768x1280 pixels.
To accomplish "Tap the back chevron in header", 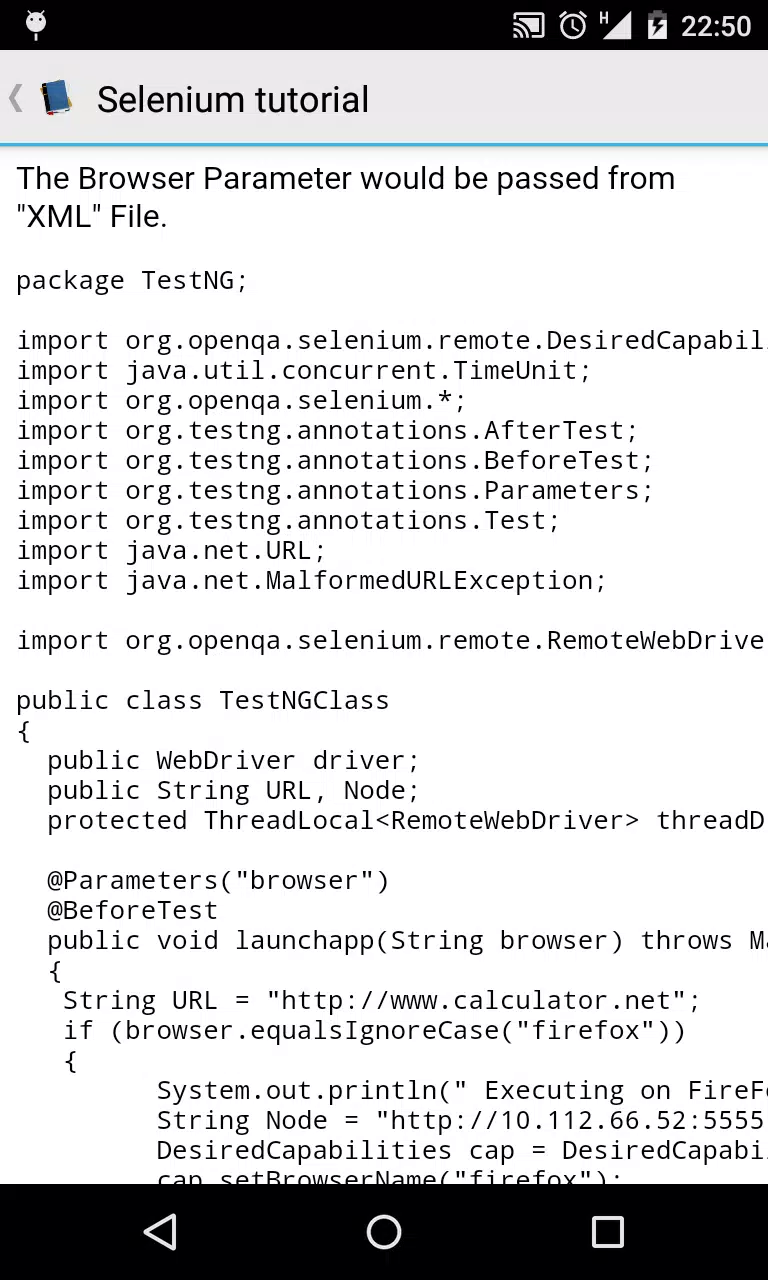I will pyautogui.click(x=15, y=98).
